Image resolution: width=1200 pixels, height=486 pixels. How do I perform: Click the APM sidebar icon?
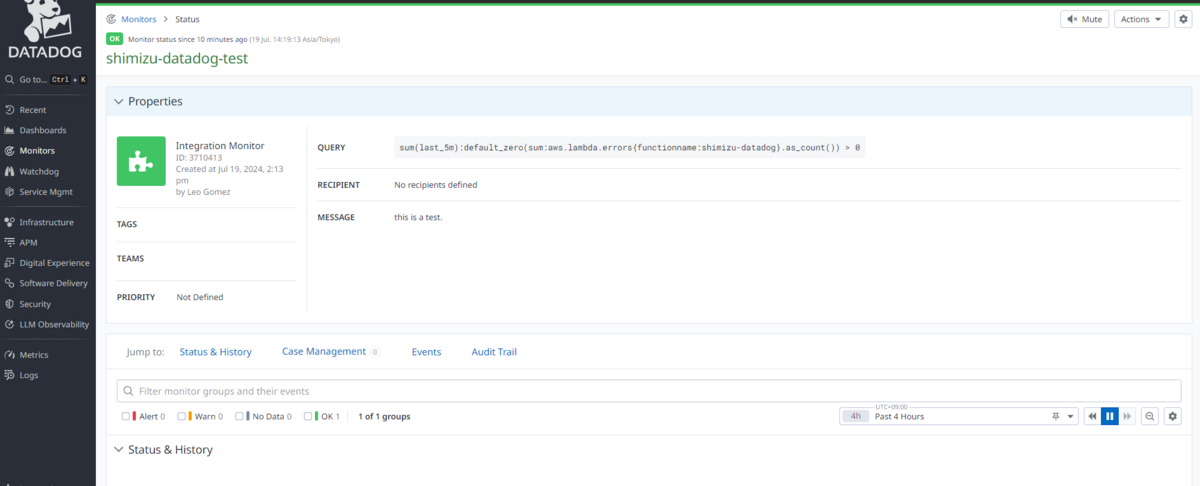click(x=9, y=242)
